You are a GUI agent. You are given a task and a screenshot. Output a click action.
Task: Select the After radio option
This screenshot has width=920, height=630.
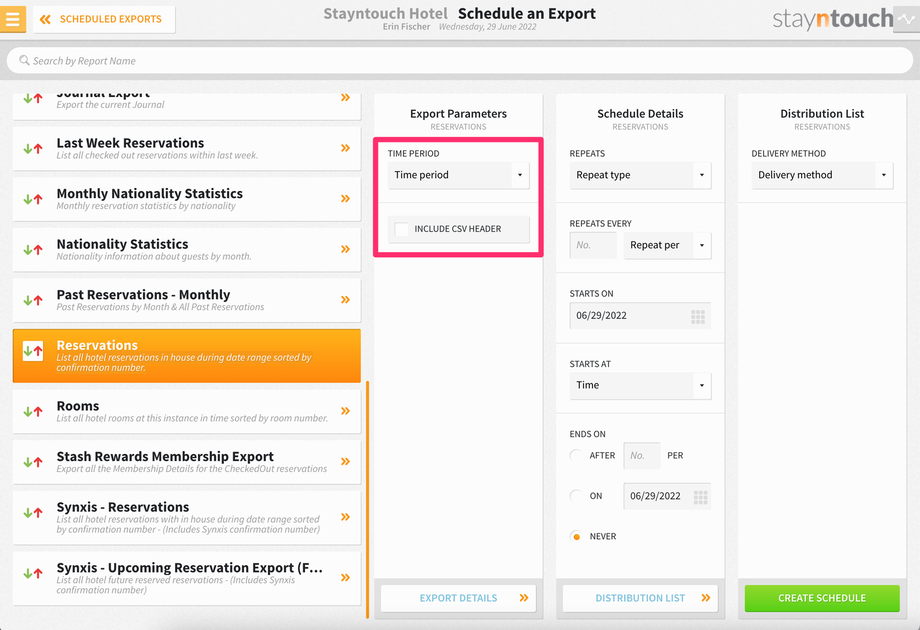[x=576, y=455]
